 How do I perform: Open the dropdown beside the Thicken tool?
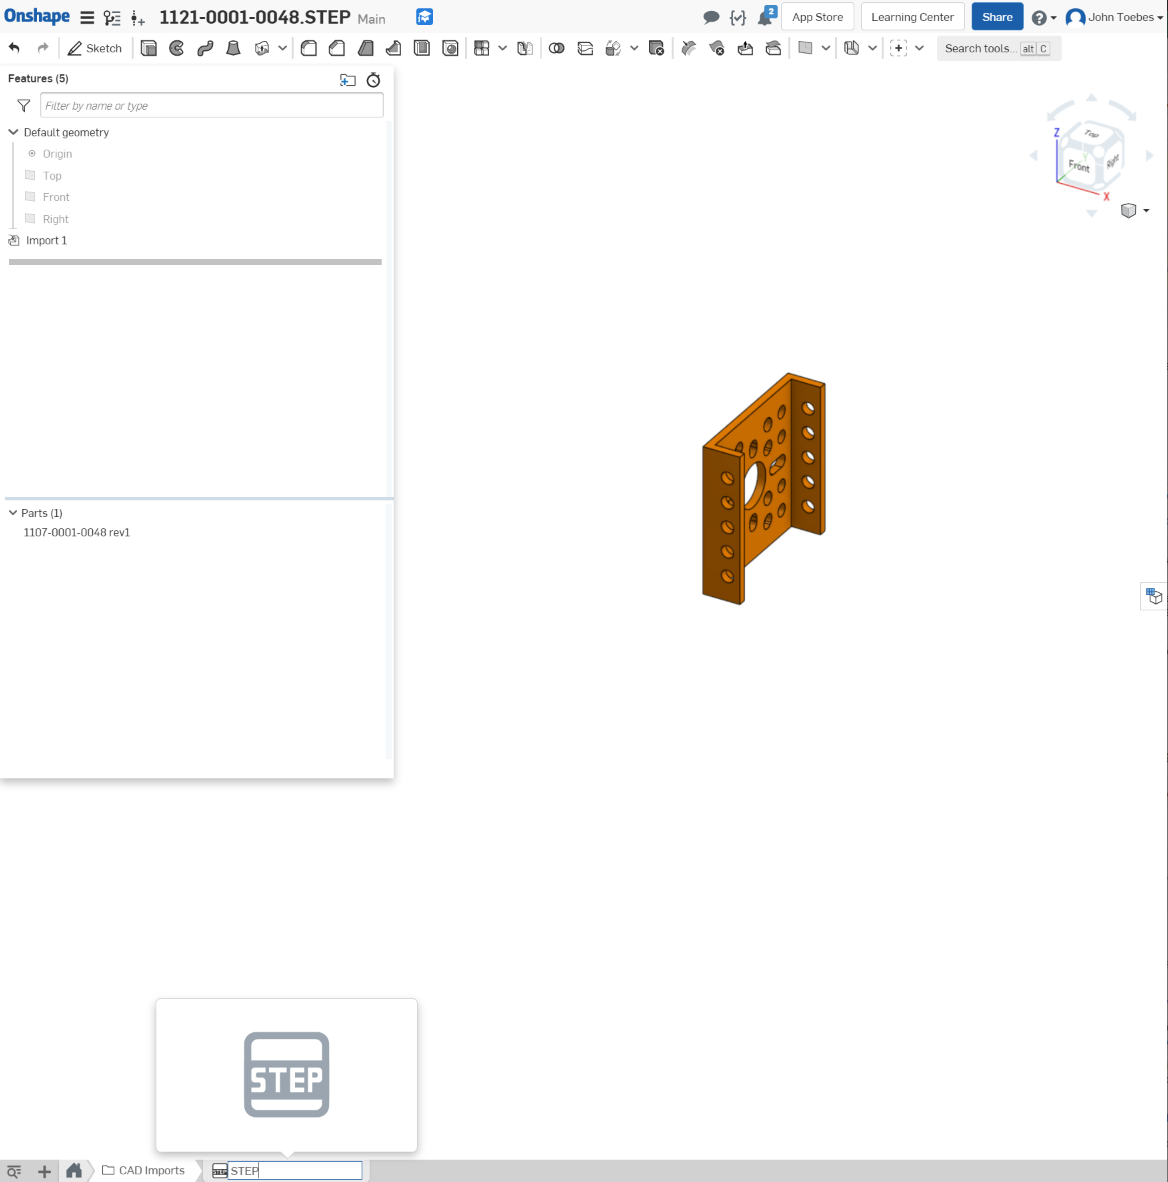(282, 48)
